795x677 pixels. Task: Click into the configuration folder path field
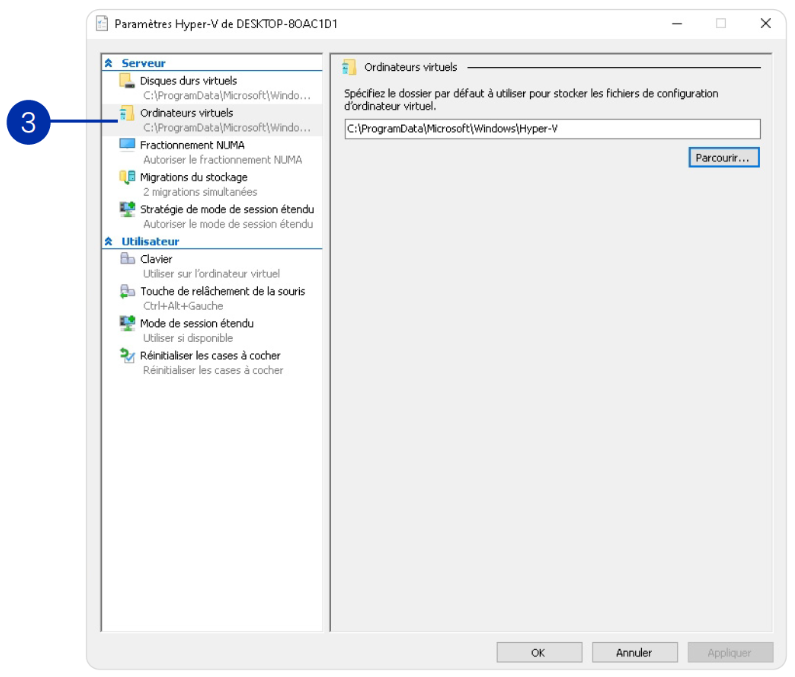coord(552,129)
